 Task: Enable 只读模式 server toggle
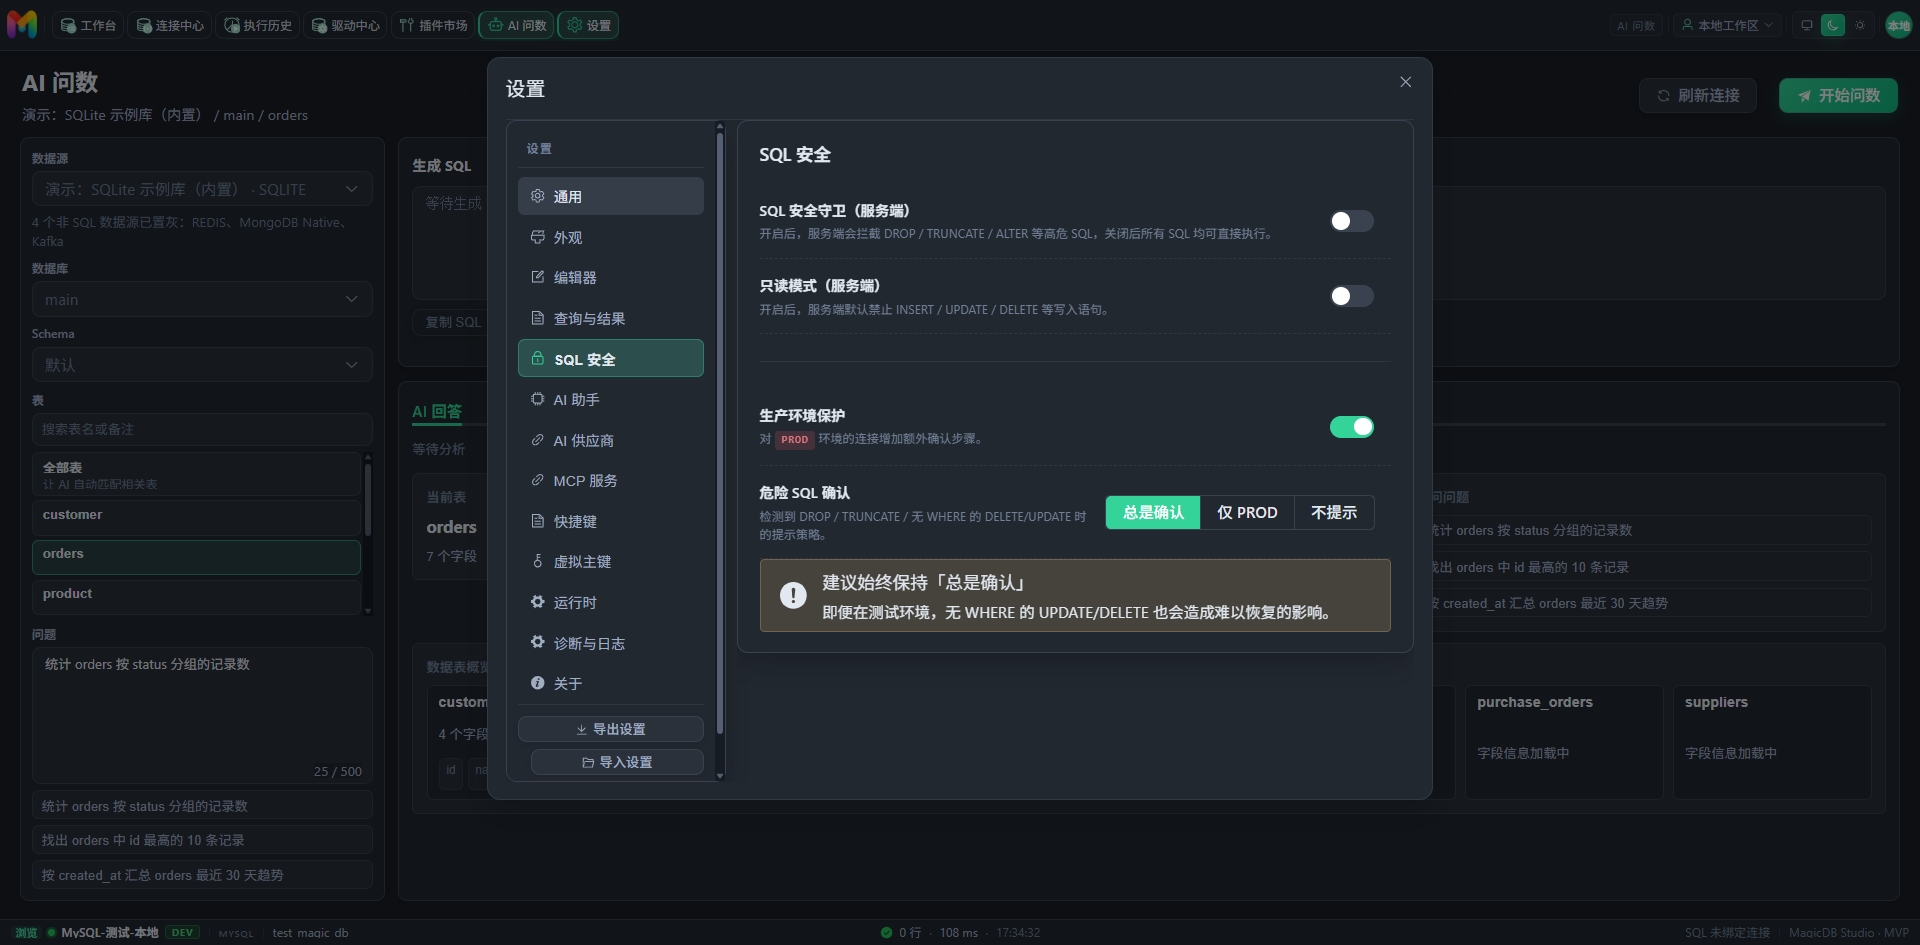[1351, 296]
